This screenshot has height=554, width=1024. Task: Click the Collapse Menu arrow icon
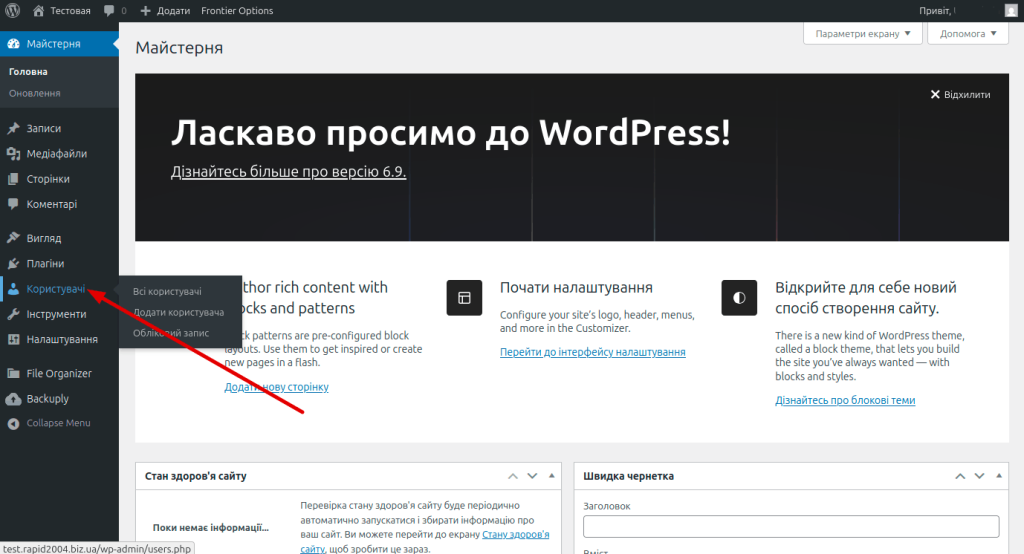pos(13,423)
